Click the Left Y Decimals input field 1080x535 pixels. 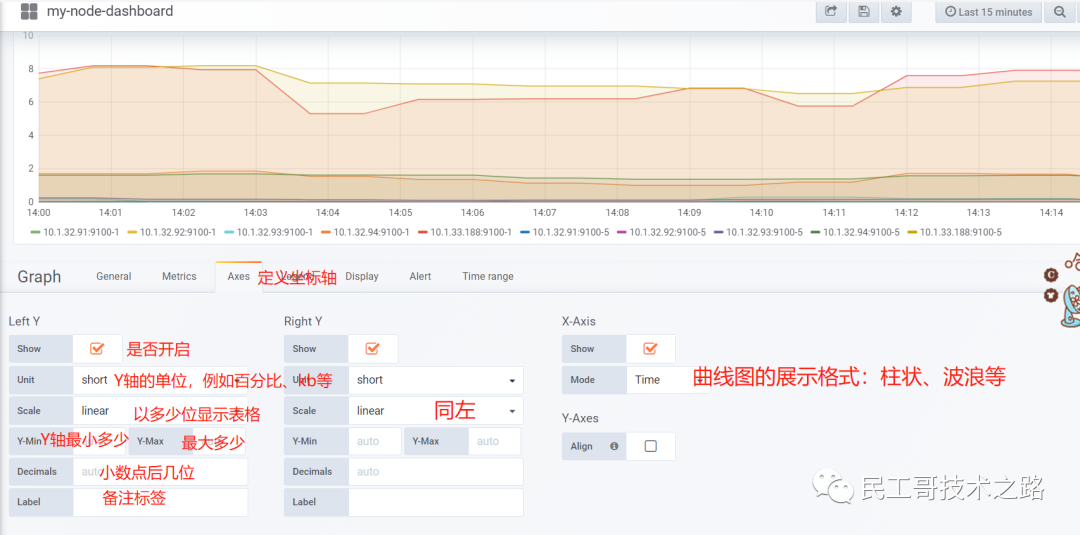coord(160,472)
